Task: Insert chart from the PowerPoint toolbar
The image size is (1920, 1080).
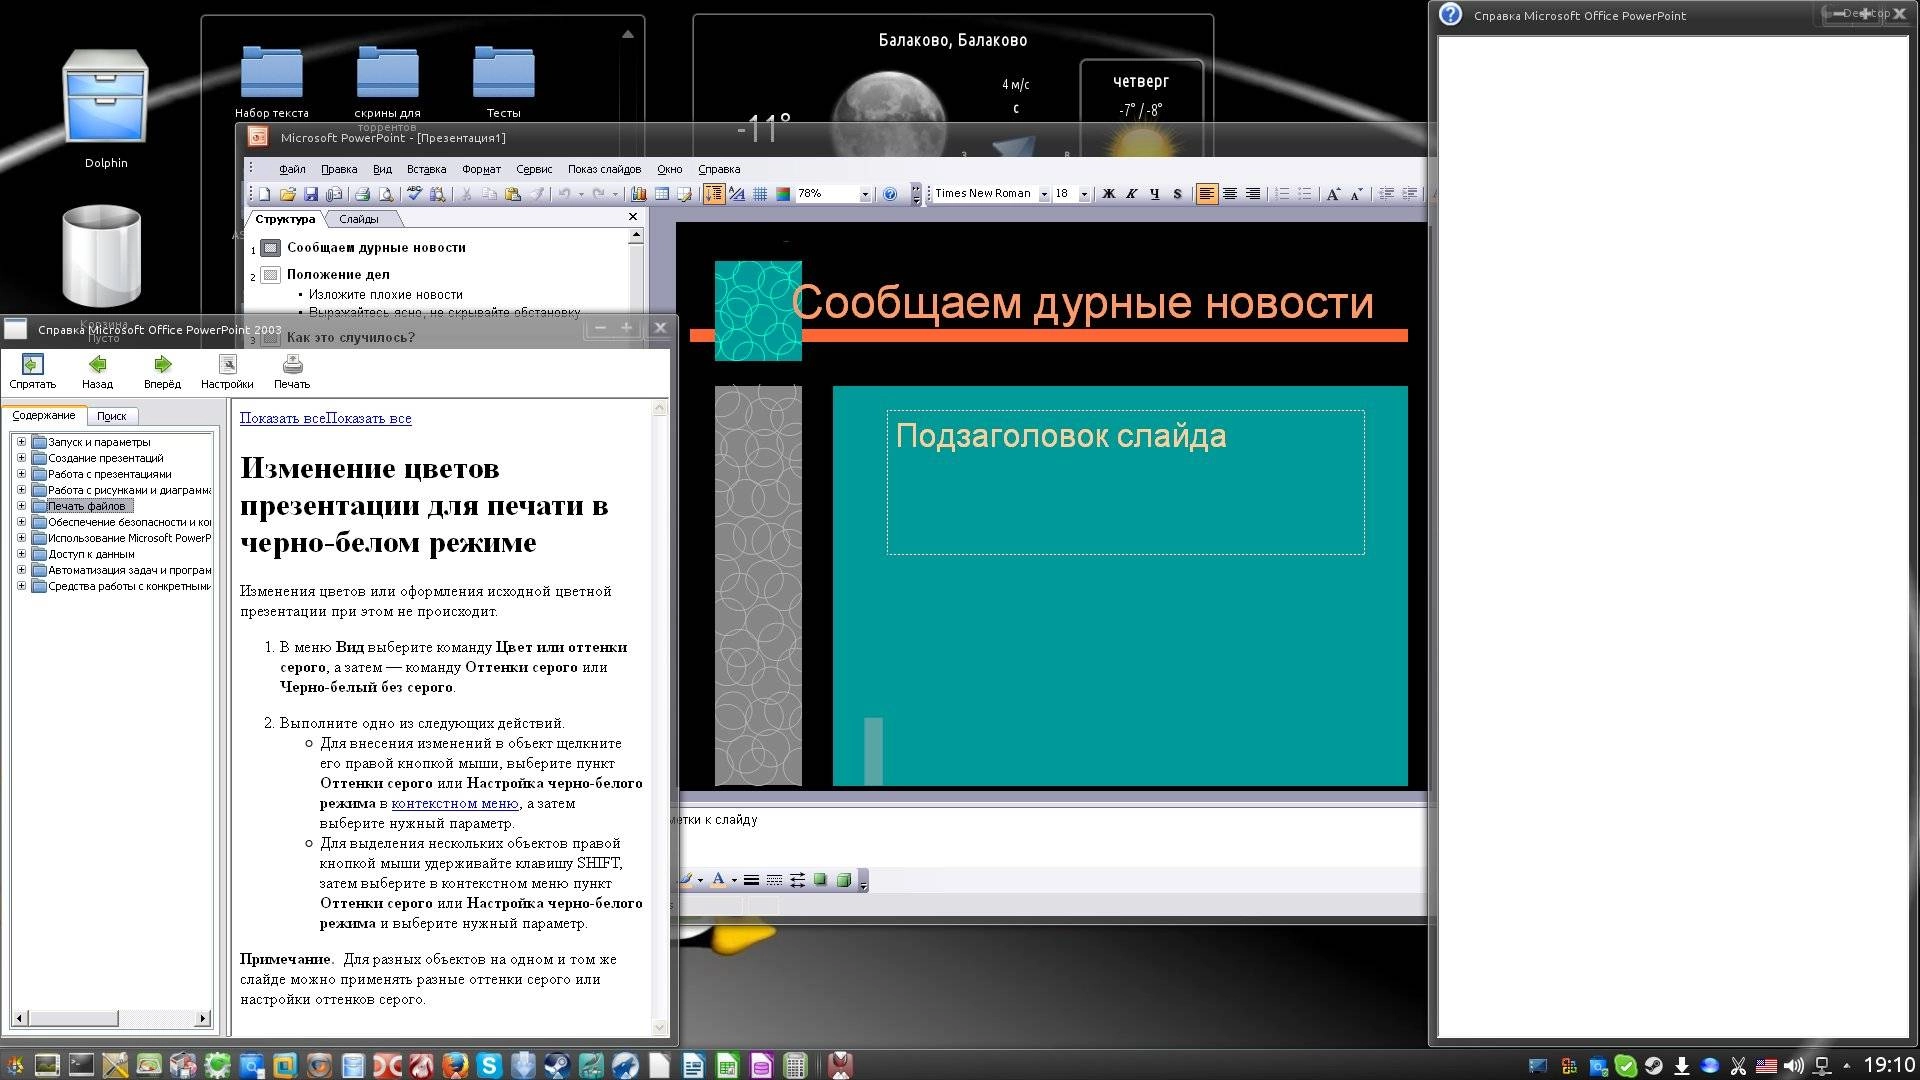Action: (x=638, y=194)
